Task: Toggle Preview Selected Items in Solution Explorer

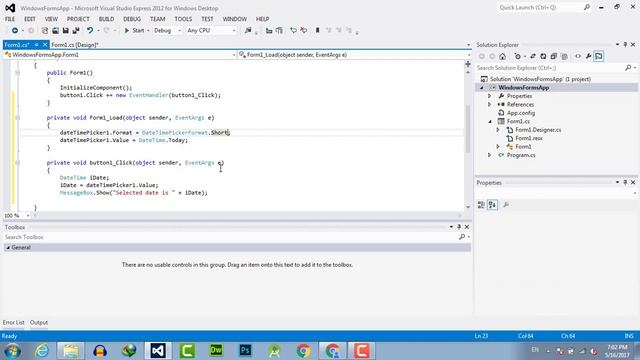Action: [x=598, y=56]
